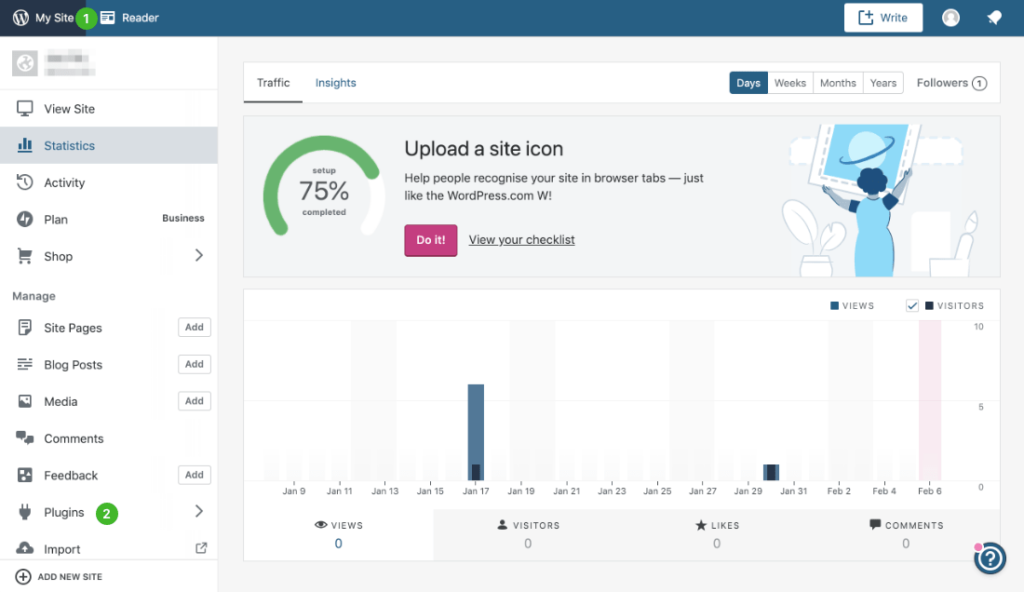The height and width of the screenshot is (592, 1024).
Task: Click the Add New Site plus icon
Action: tap(23, 576)
